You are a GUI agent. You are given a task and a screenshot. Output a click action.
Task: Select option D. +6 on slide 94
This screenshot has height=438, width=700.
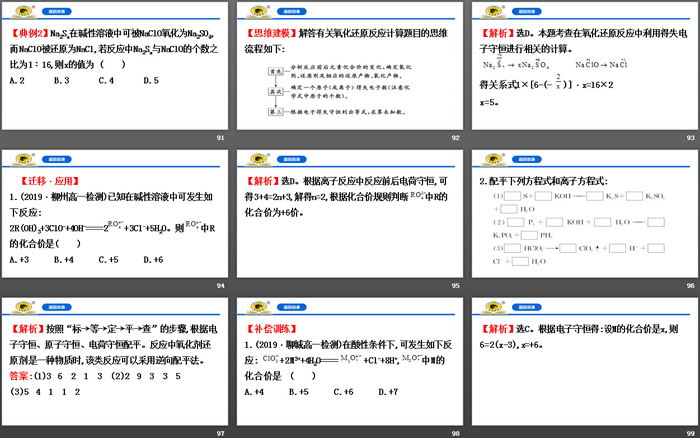click(153, 259)
